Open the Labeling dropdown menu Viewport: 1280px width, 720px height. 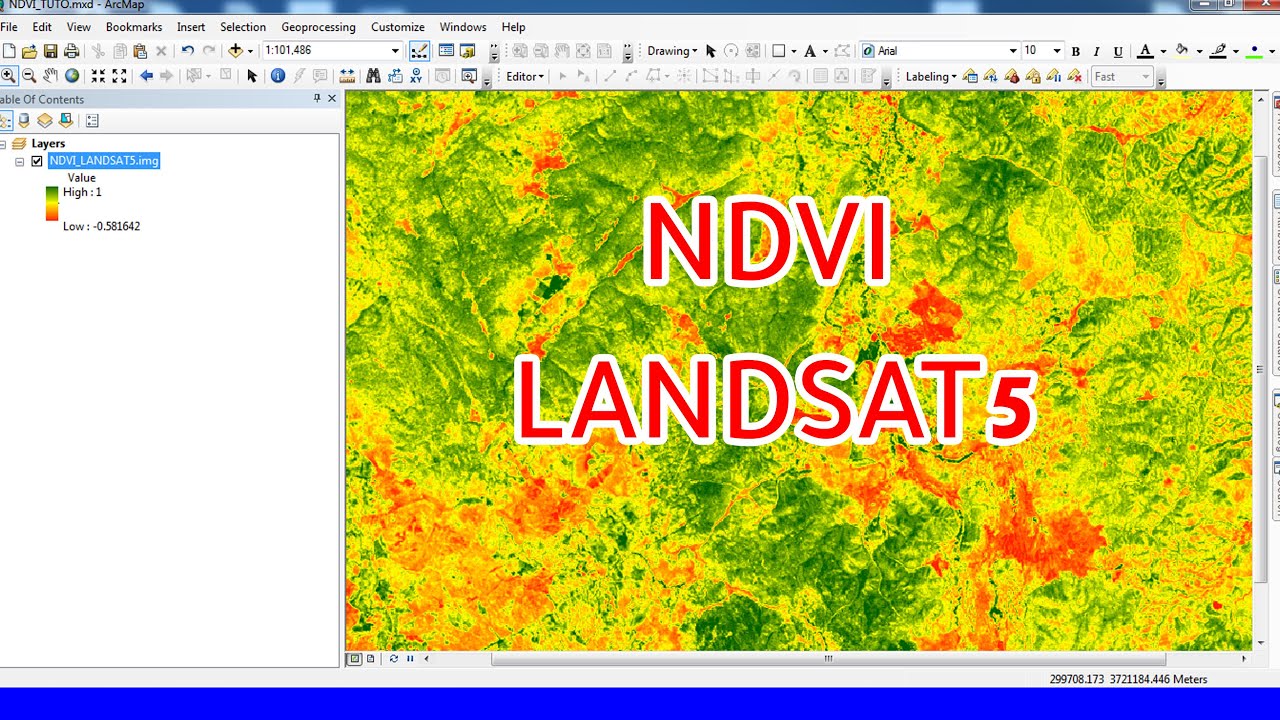(931, 76)
